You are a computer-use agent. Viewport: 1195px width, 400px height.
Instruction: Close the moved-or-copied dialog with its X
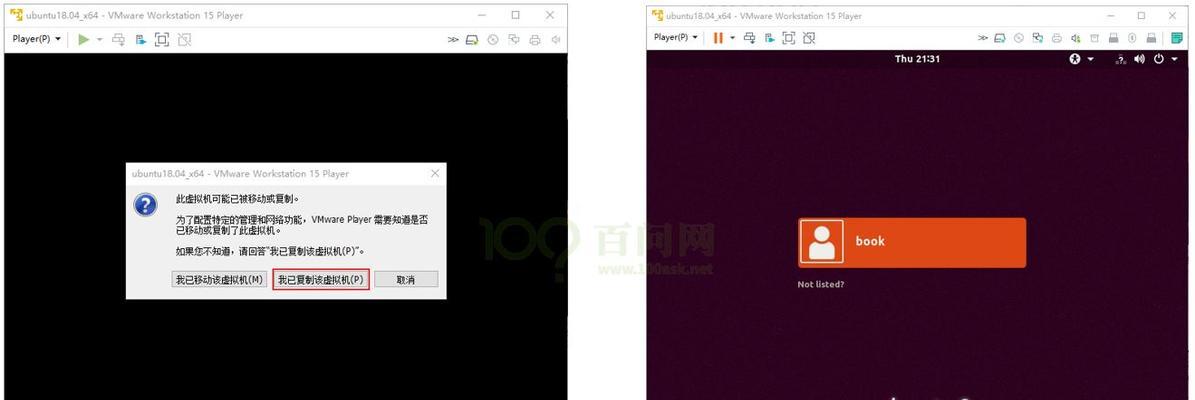pos(435,174)
